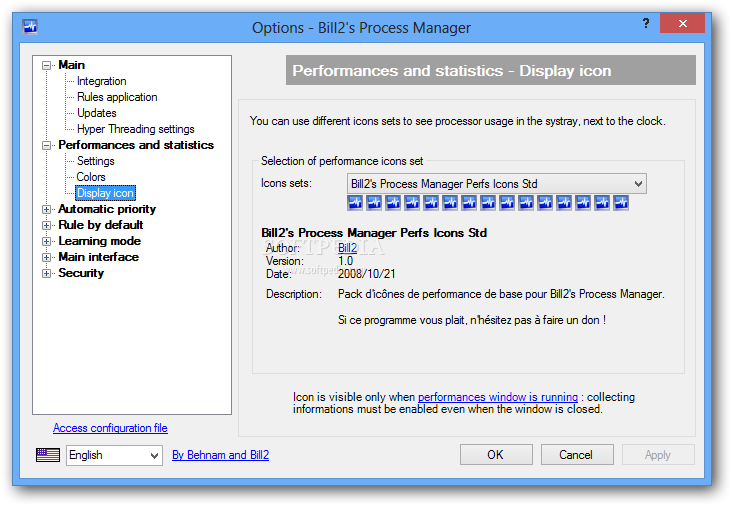Follow performances window is running link
The image size is (732, 506).
coord(498,397)
